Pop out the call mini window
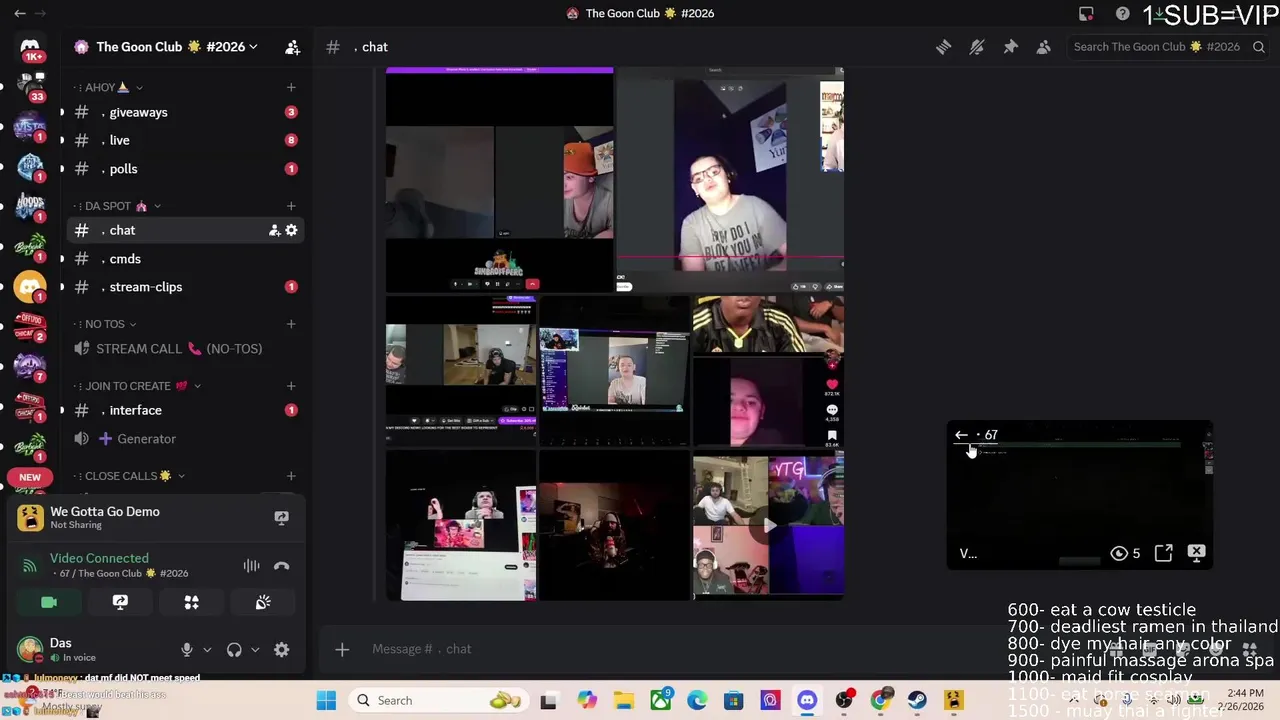The width and height of the screenshot is (1280, 720). tap(1163, 553)
